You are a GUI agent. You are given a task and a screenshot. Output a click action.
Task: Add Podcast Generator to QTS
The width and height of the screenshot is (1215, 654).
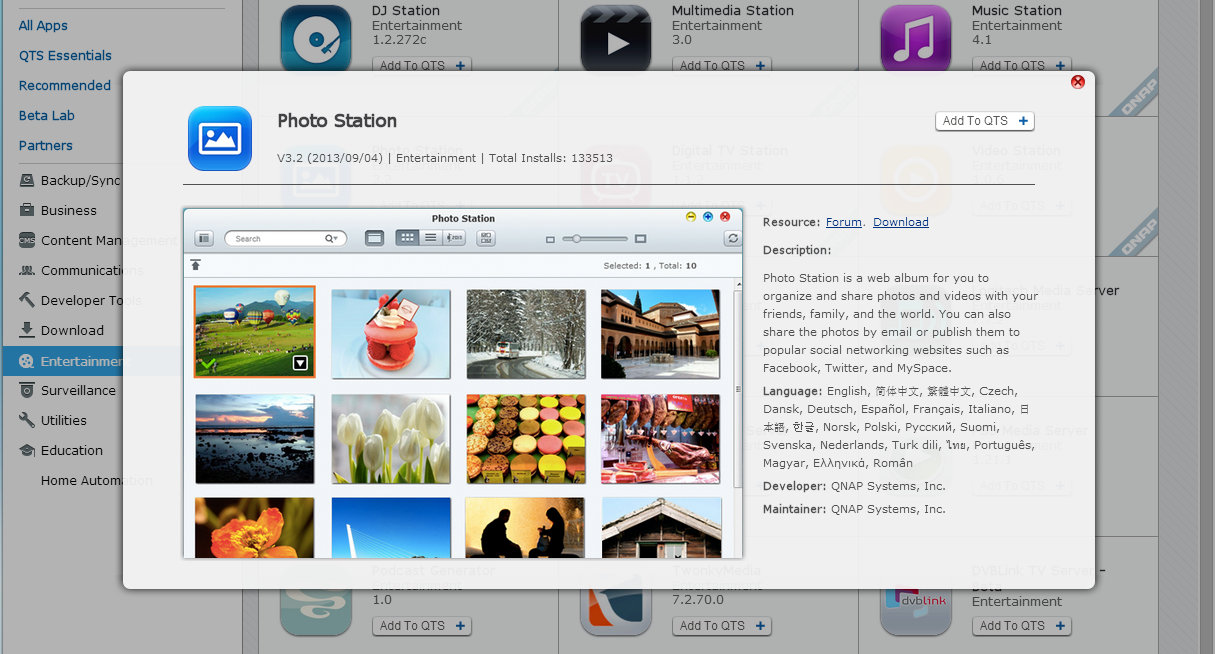pyautogui.click(x=422, y=626)
